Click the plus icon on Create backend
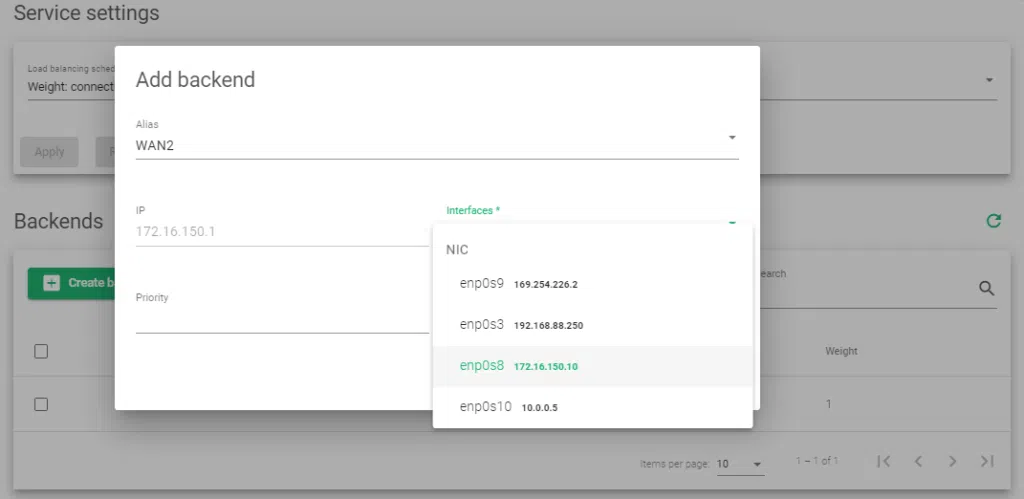This screenshot has height=499, width=1024. tap(52, 283)
